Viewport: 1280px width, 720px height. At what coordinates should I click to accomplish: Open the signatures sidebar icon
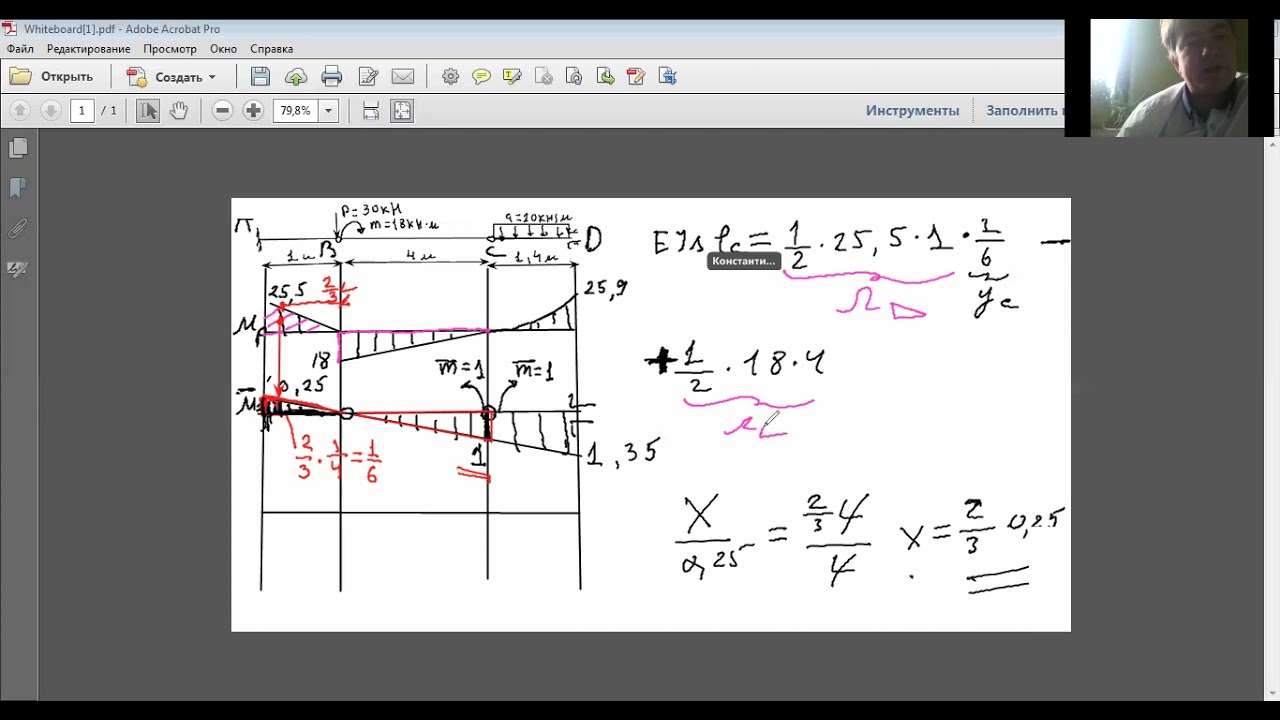tap(18, 269)
